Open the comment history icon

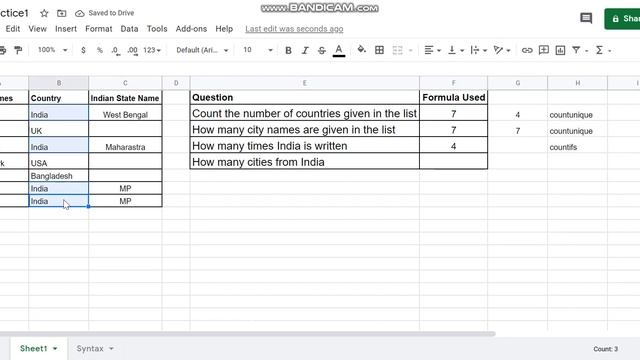[x=586, y=18]
